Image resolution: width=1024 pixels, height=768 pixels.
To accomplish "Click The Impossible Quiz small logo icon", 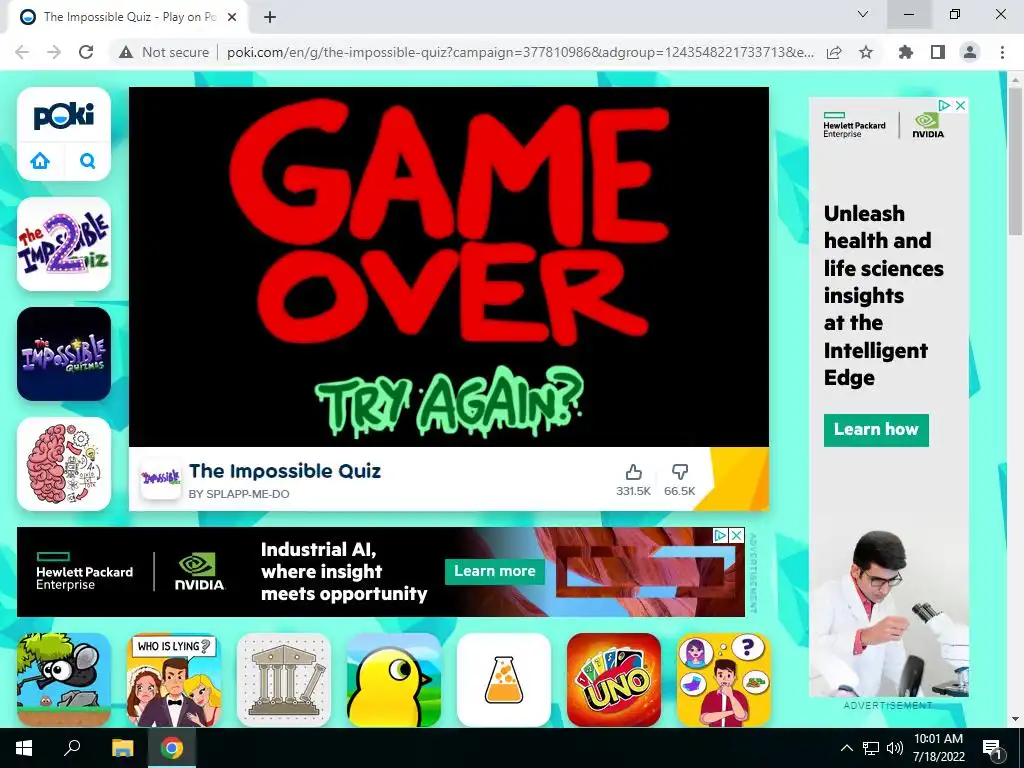I will click(x=161, y=479).
